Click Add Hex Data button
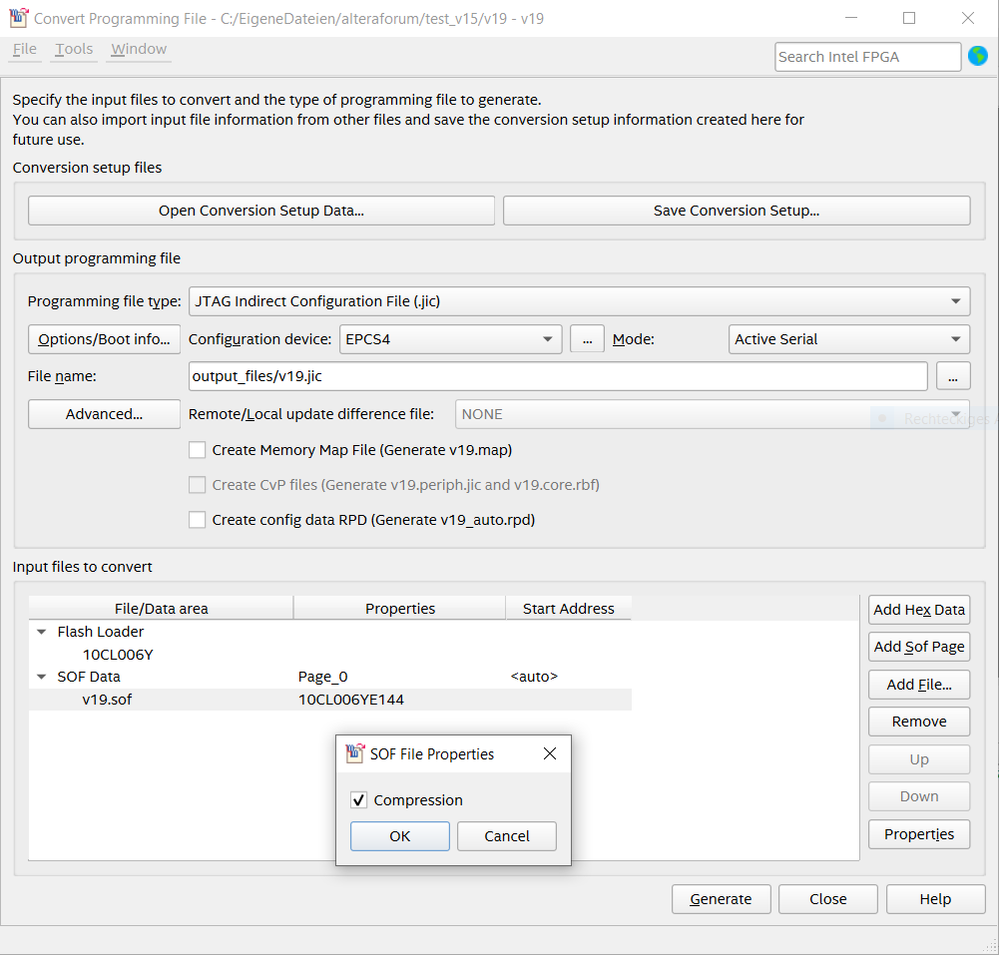999x955 pixels. coord(919,610)
